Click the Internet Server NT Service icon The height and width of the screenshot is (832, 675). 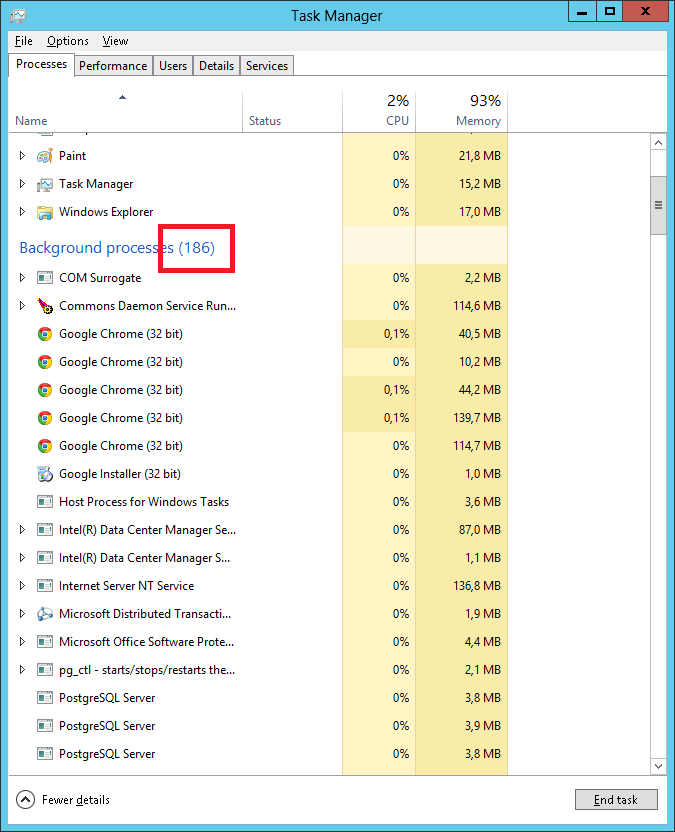point(44,586)
